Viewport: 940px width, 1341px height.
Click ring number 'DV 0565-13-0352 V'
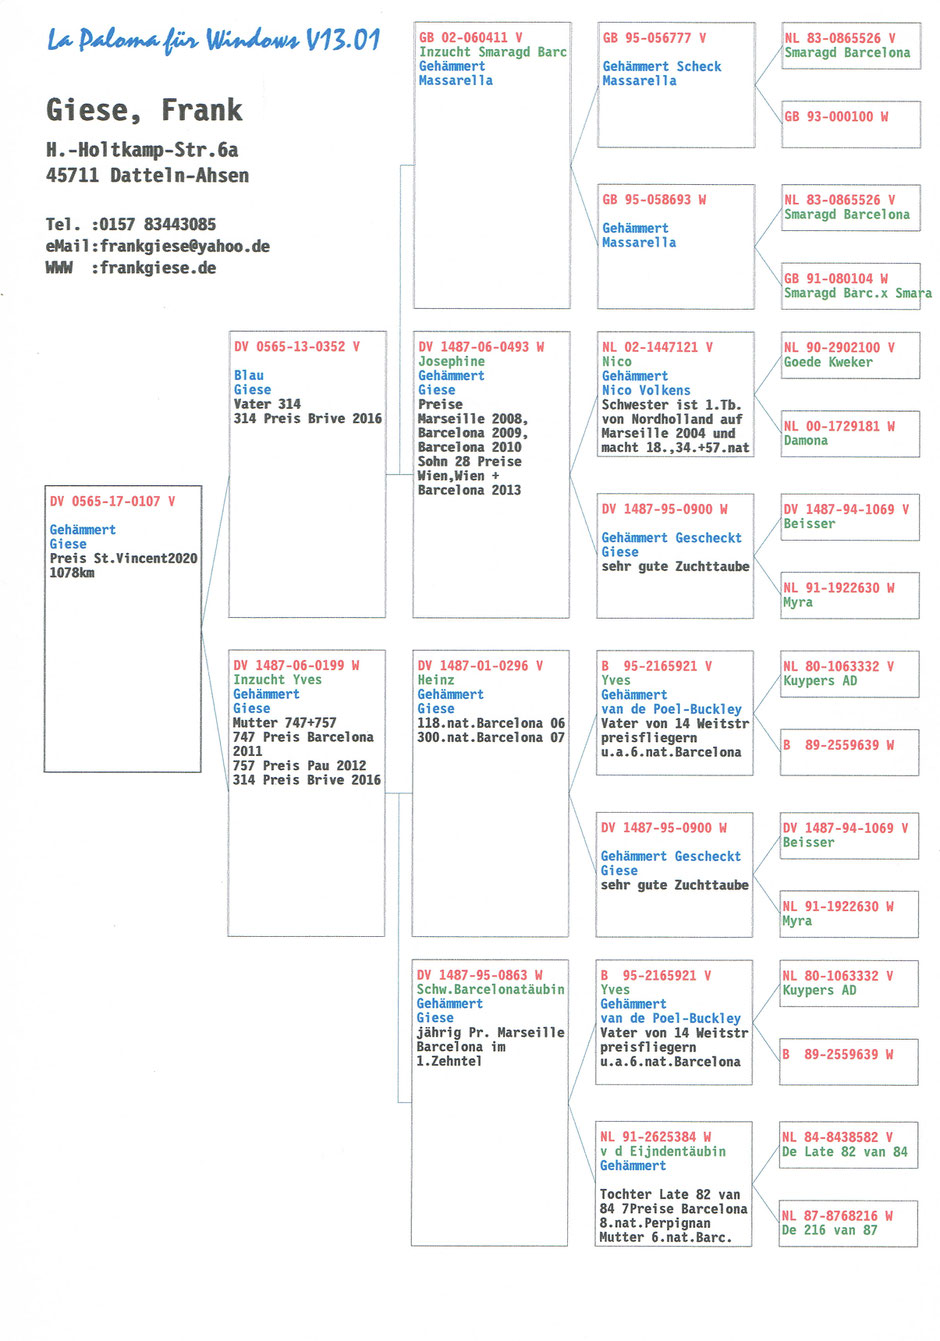coord(297,347)
